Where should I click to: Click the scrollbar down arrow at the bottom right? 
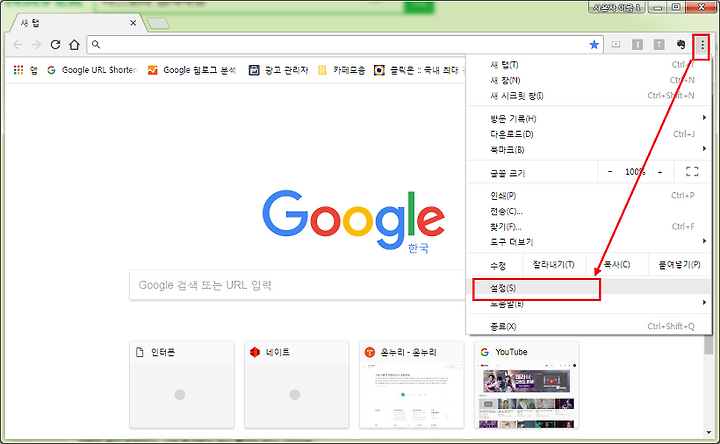click(x=709, y=433)
